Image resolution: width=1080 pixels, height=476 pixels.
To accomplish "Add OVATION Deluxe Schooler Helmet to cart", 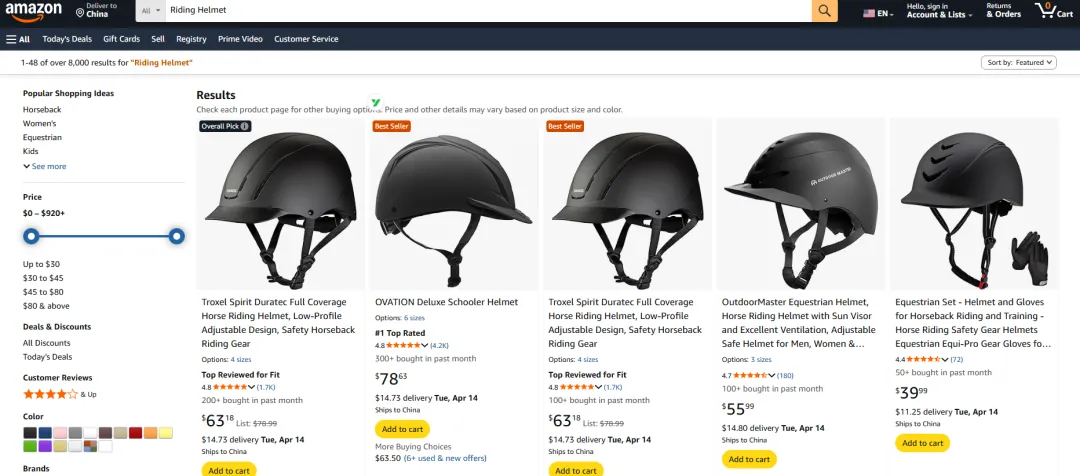I will pyautogui.click(x=402, y=428).
